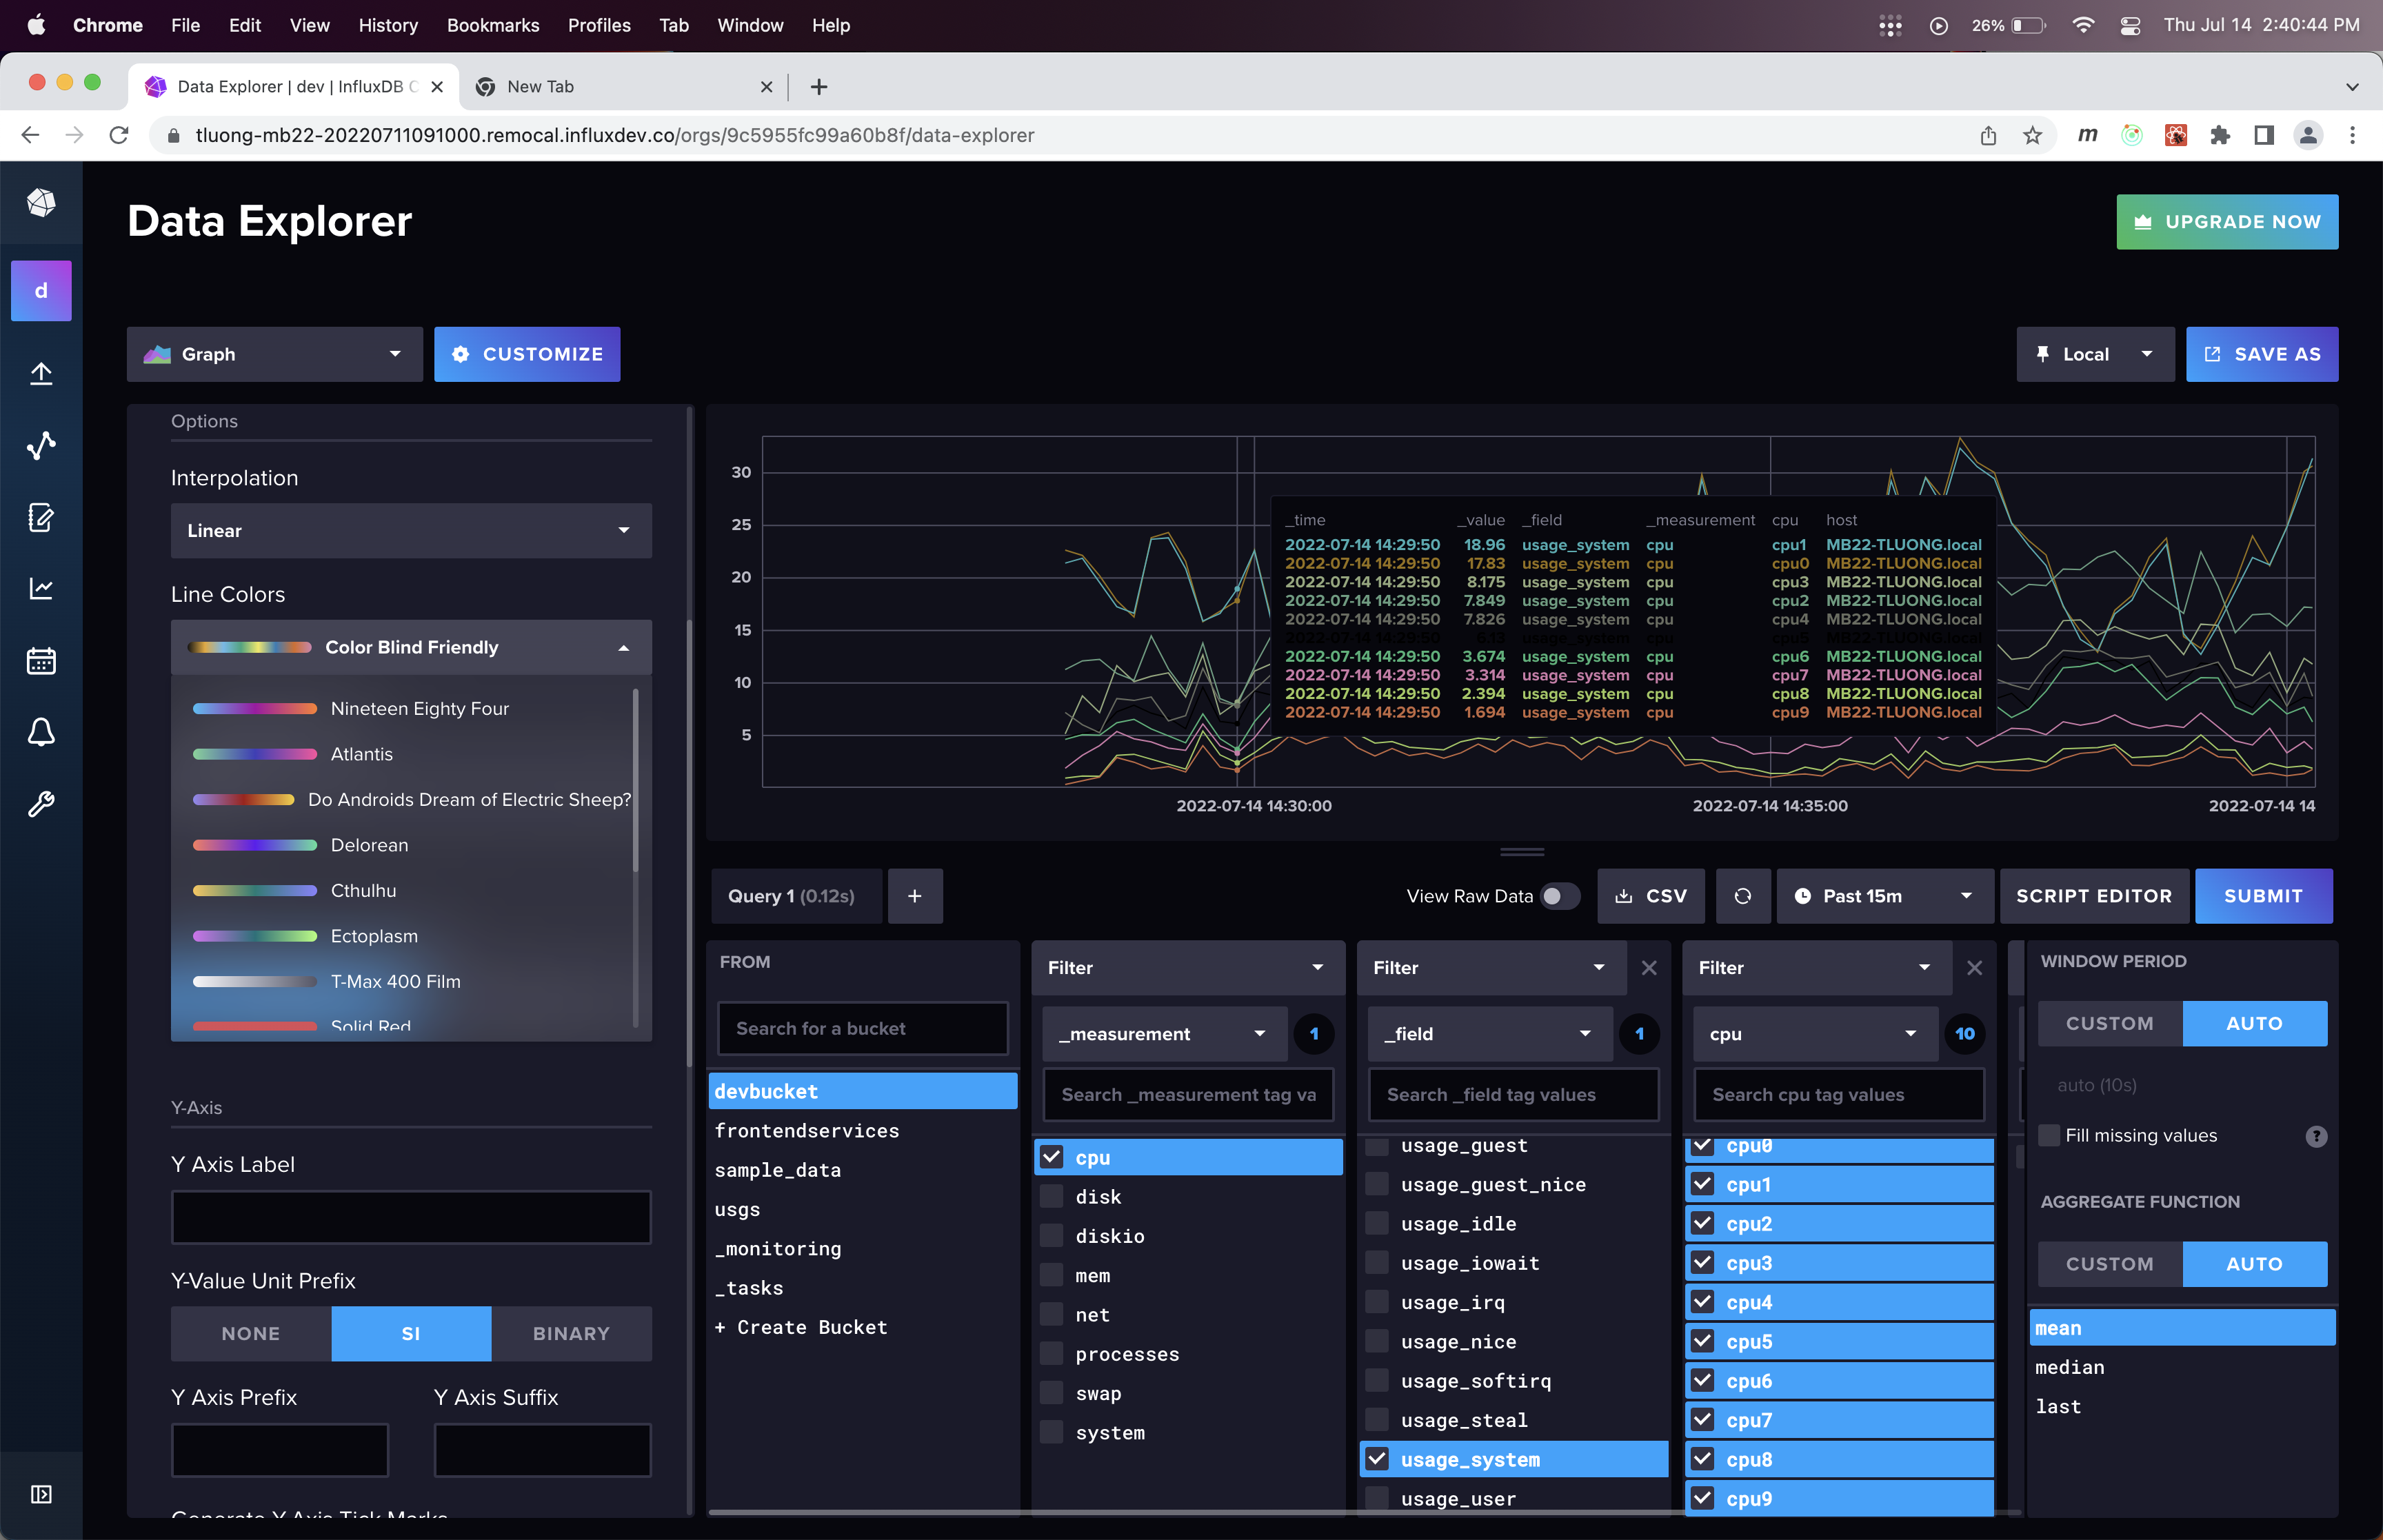
Task: Open the Interpolation Linear dropdown
Action: (x=411, y=531)
